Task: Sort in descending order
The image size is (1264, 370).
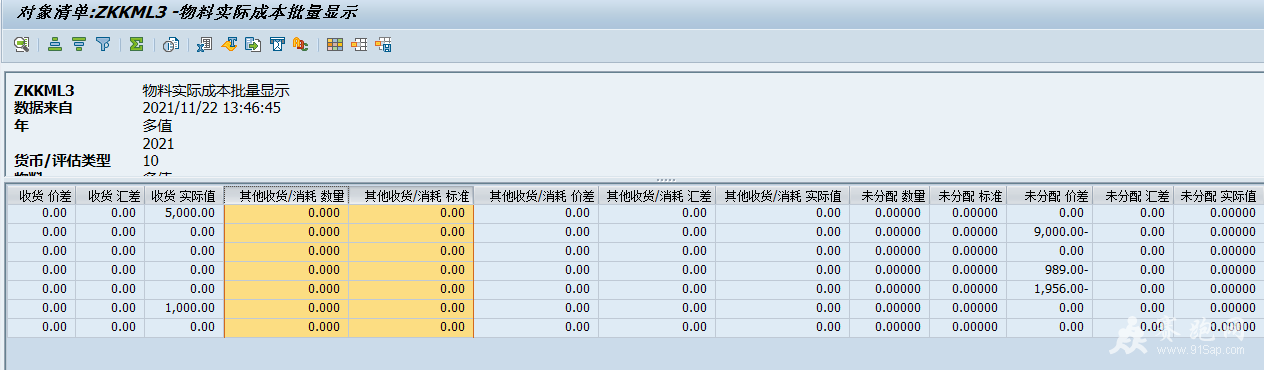Action: click(x=79, y=45)
